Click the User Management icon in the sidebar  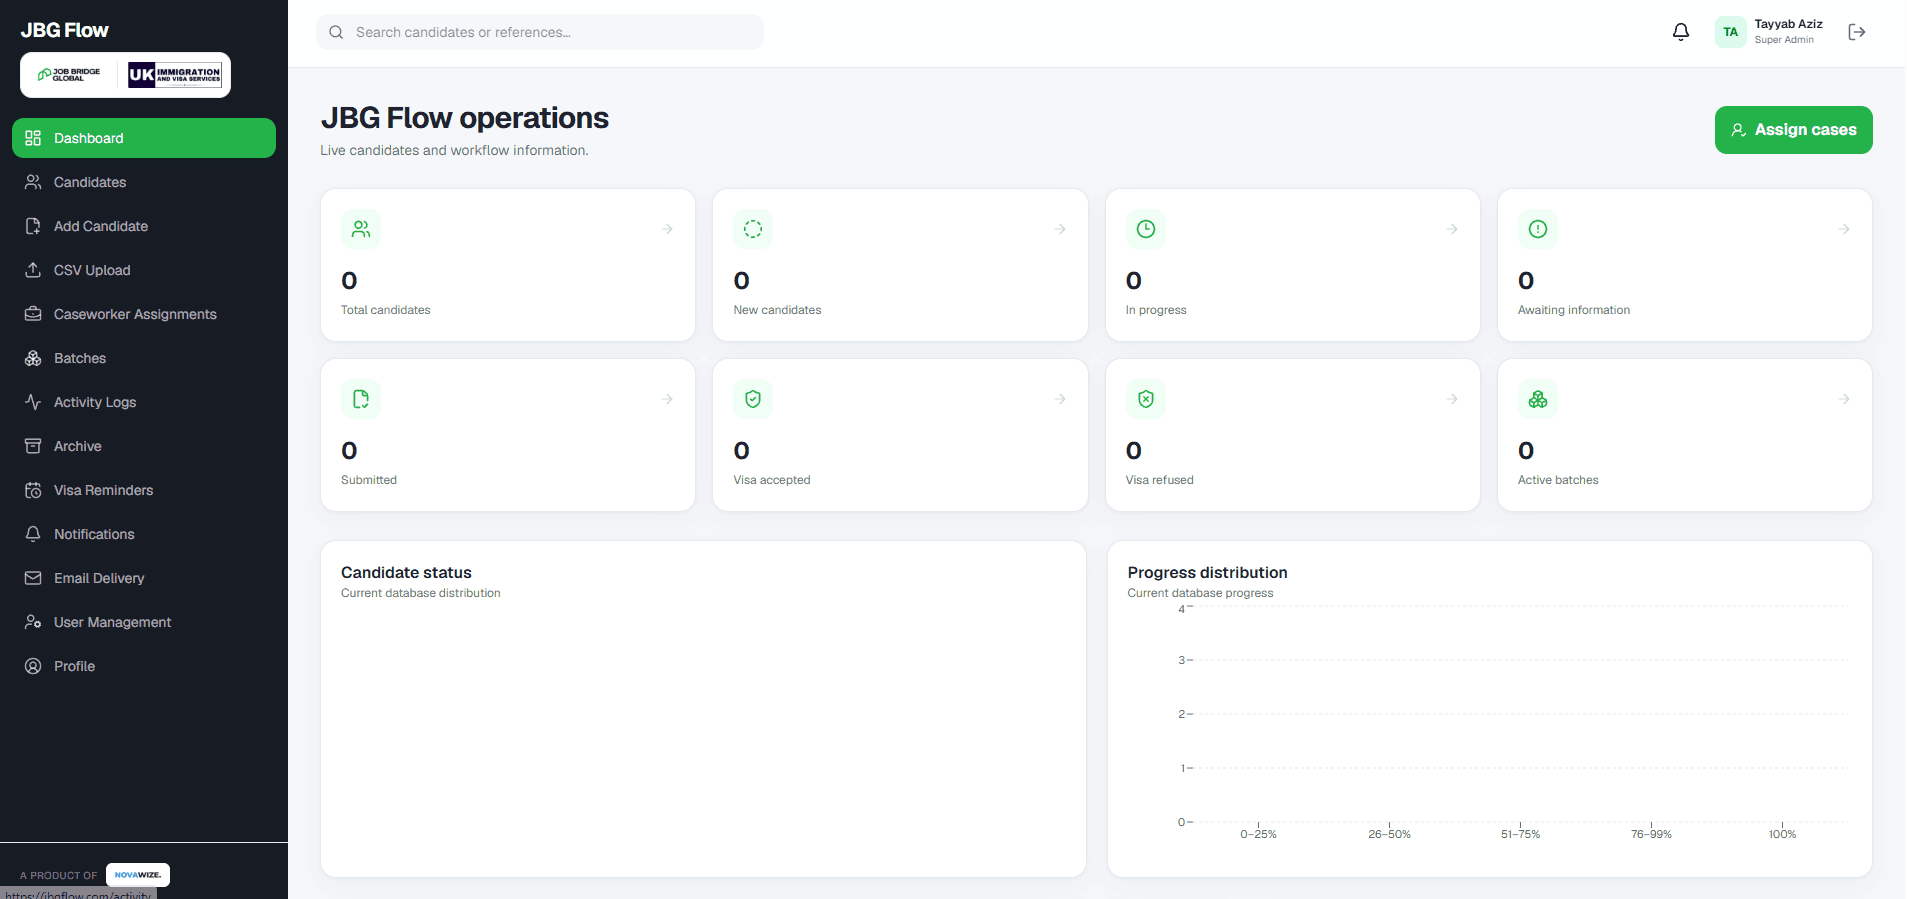[x=33, y=622]
